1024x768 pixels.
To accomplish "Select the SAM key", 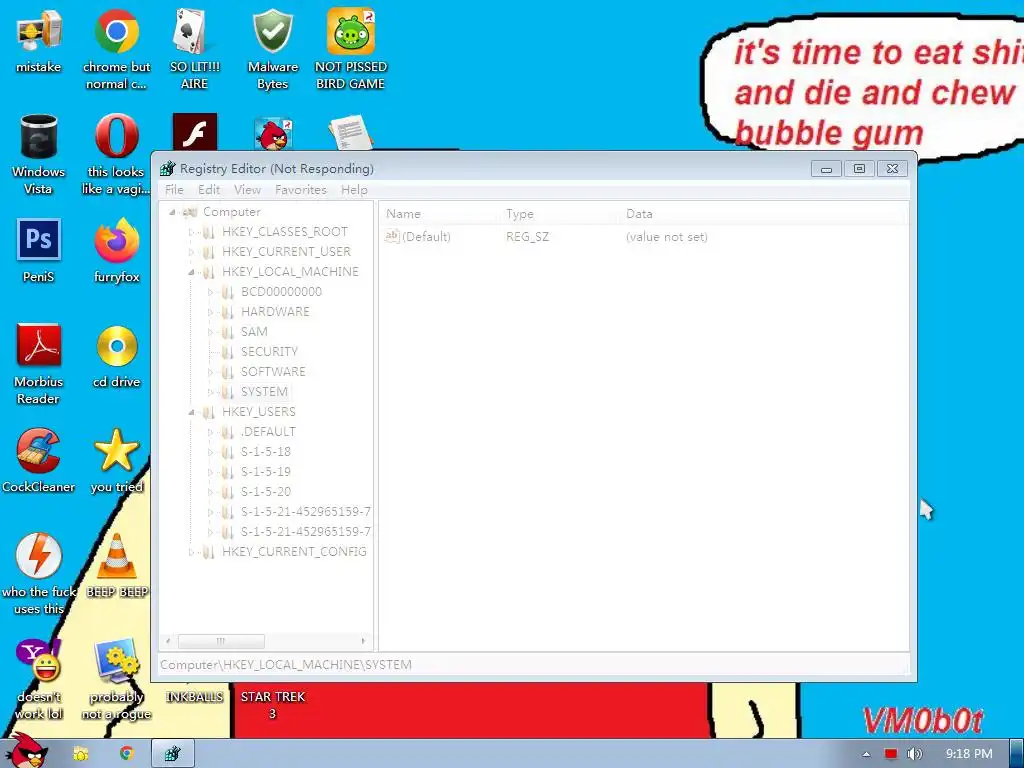I will (254, 332).
